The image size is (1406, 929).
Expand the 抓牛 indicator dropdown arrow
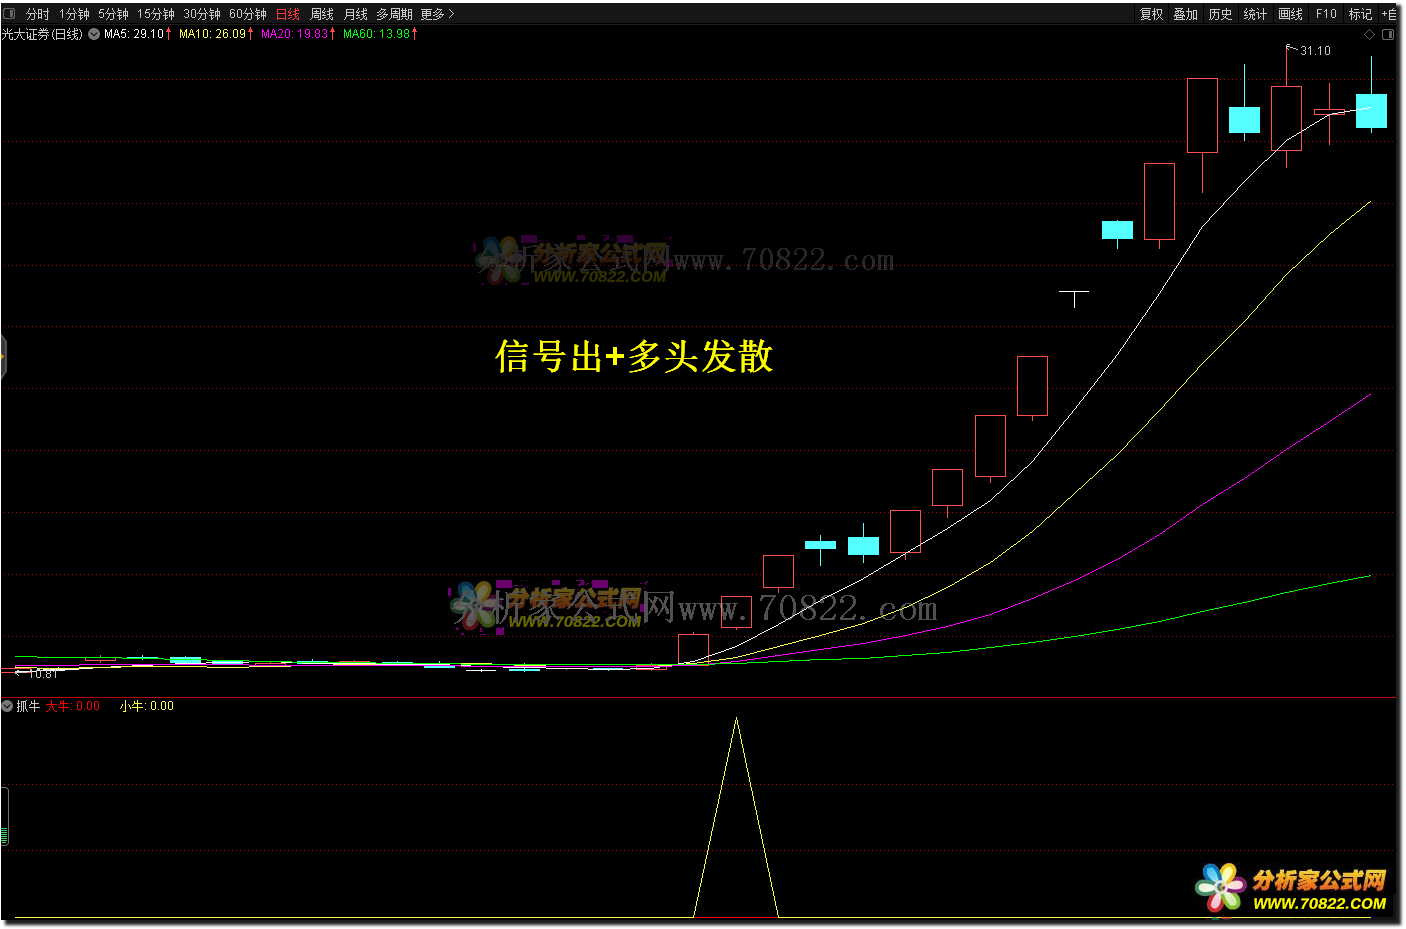coord(7,706)
